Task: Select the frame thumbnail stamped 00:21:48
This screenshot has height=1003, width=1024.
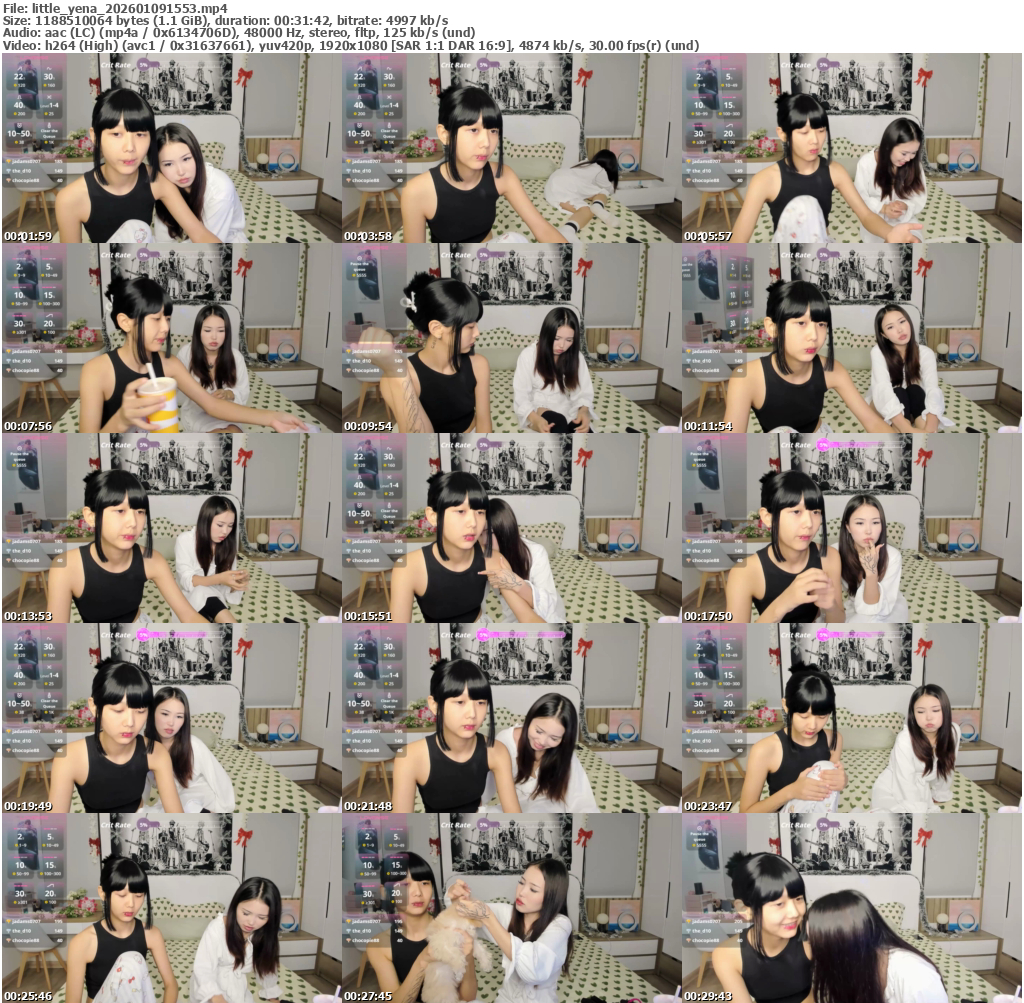Action: (511, 718)
